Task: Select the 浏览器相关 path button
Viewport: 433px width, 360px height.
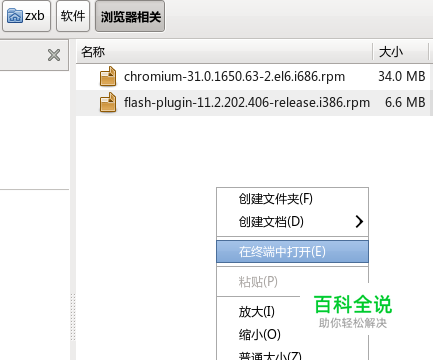Action: coord(130,16)
